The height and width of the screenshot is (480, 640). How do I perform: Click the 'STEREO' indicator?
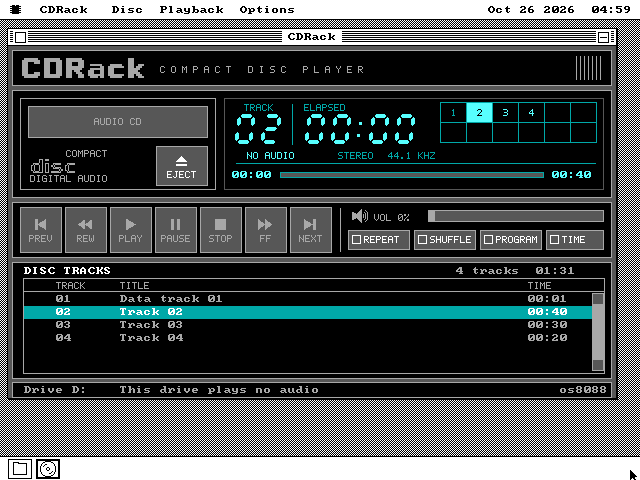(355, 156)
